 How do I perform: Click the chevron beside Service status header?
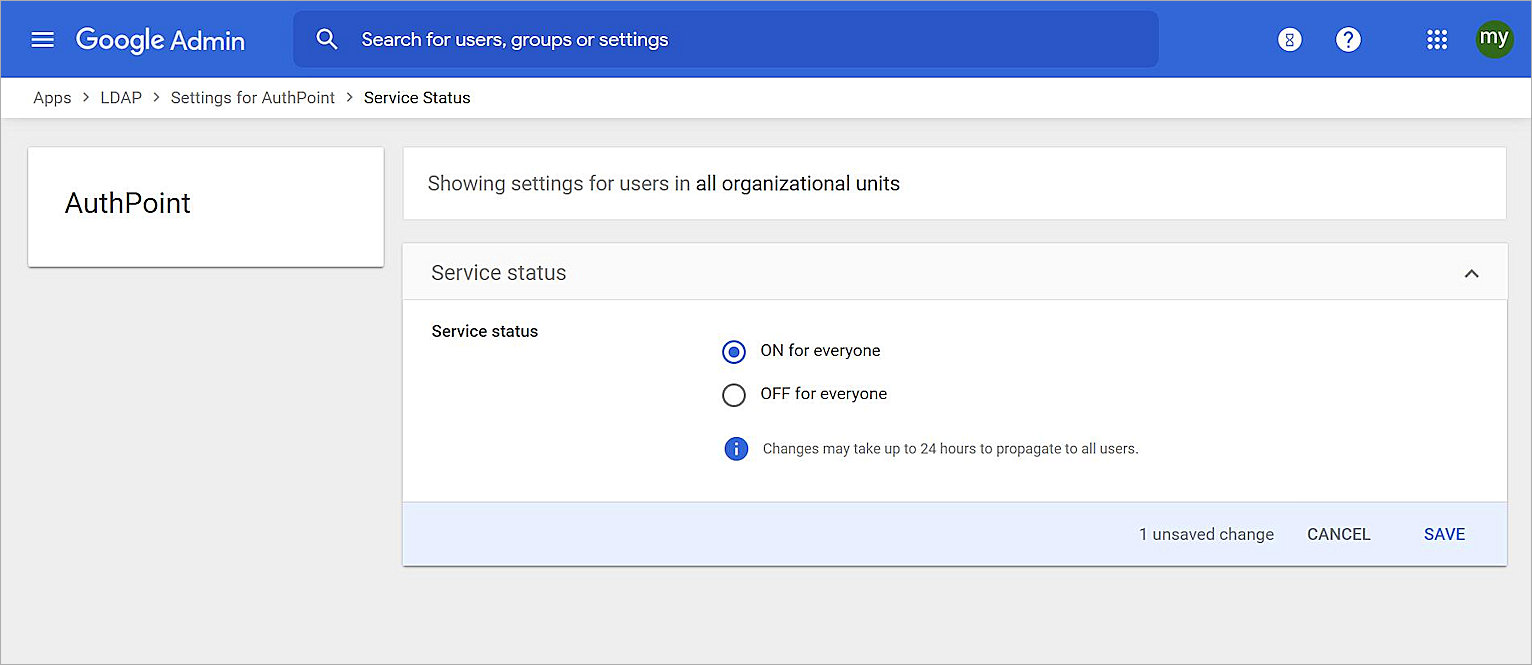coord(1471,272)
